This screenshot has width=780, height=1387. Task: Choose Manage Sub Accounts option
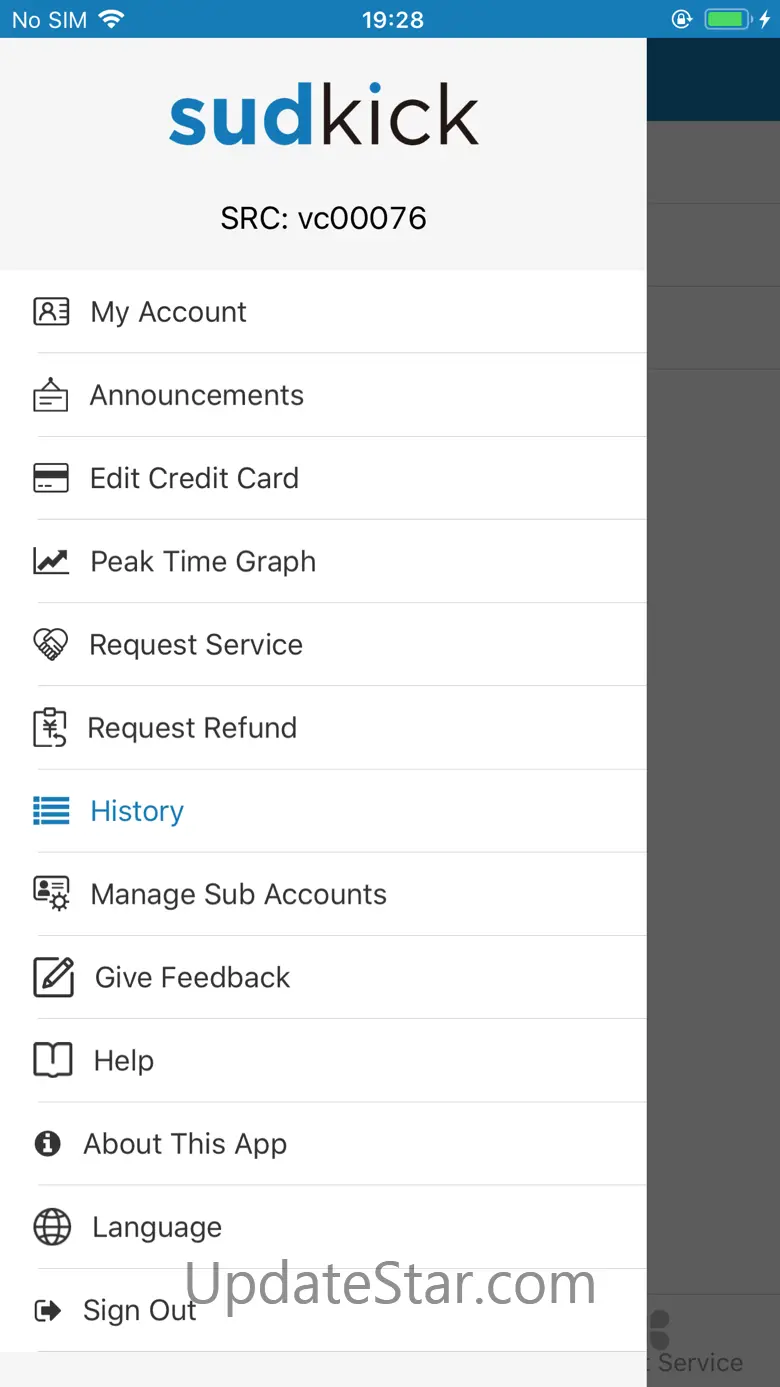(238, 894)
